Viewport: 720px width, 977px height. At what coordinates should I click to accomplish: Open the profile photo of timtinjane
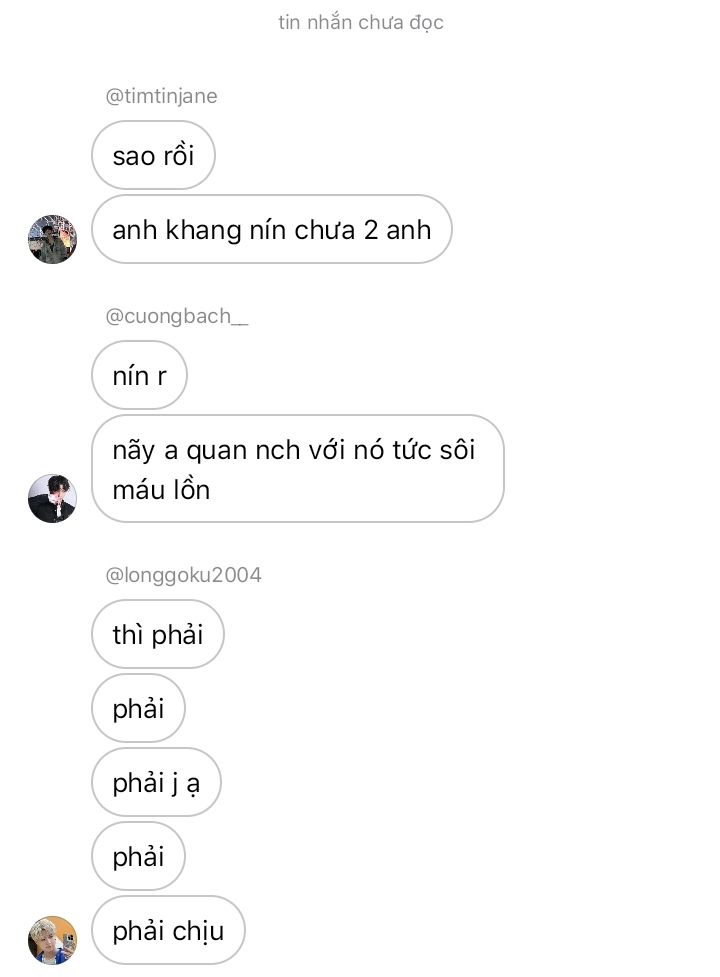click(x=52, y=239)
